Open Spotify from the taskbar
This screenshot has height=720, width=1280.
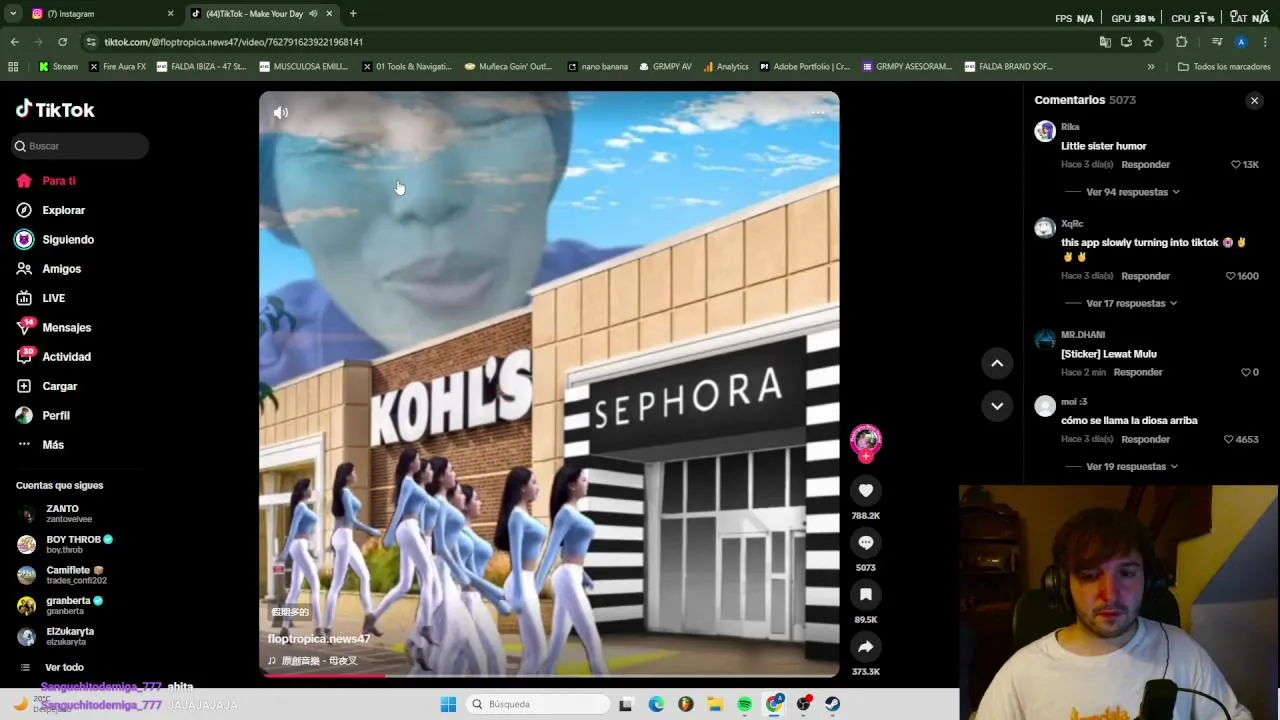(x=744, y=704)
